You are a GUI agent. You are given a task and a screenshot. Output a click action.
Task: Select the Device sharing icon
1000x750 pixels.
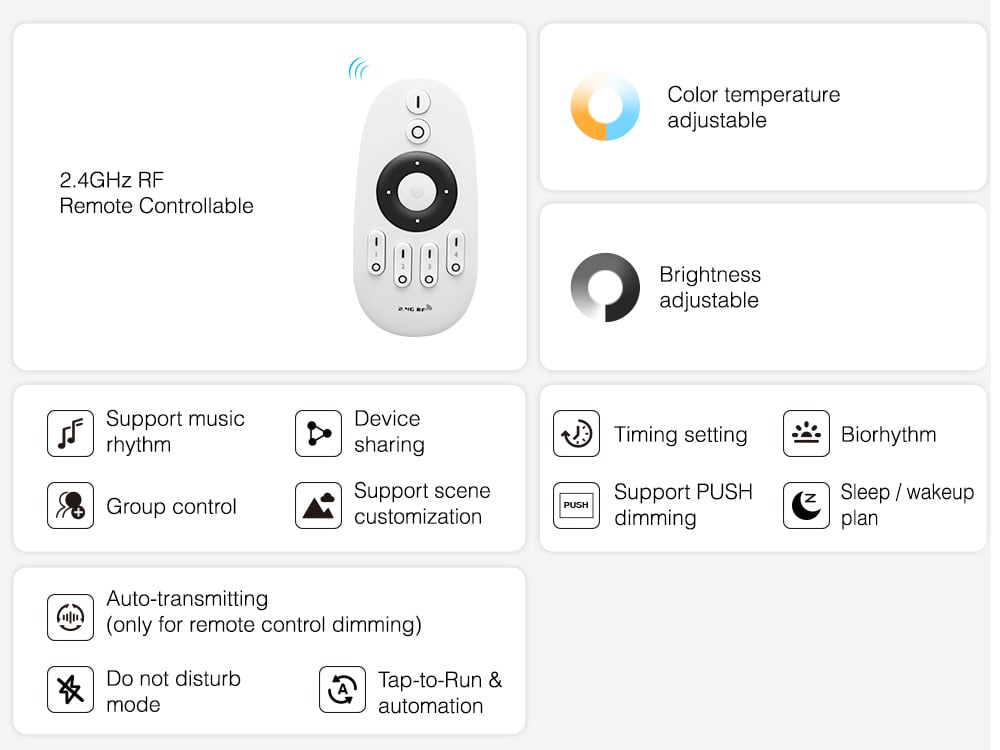coord(318,434)
